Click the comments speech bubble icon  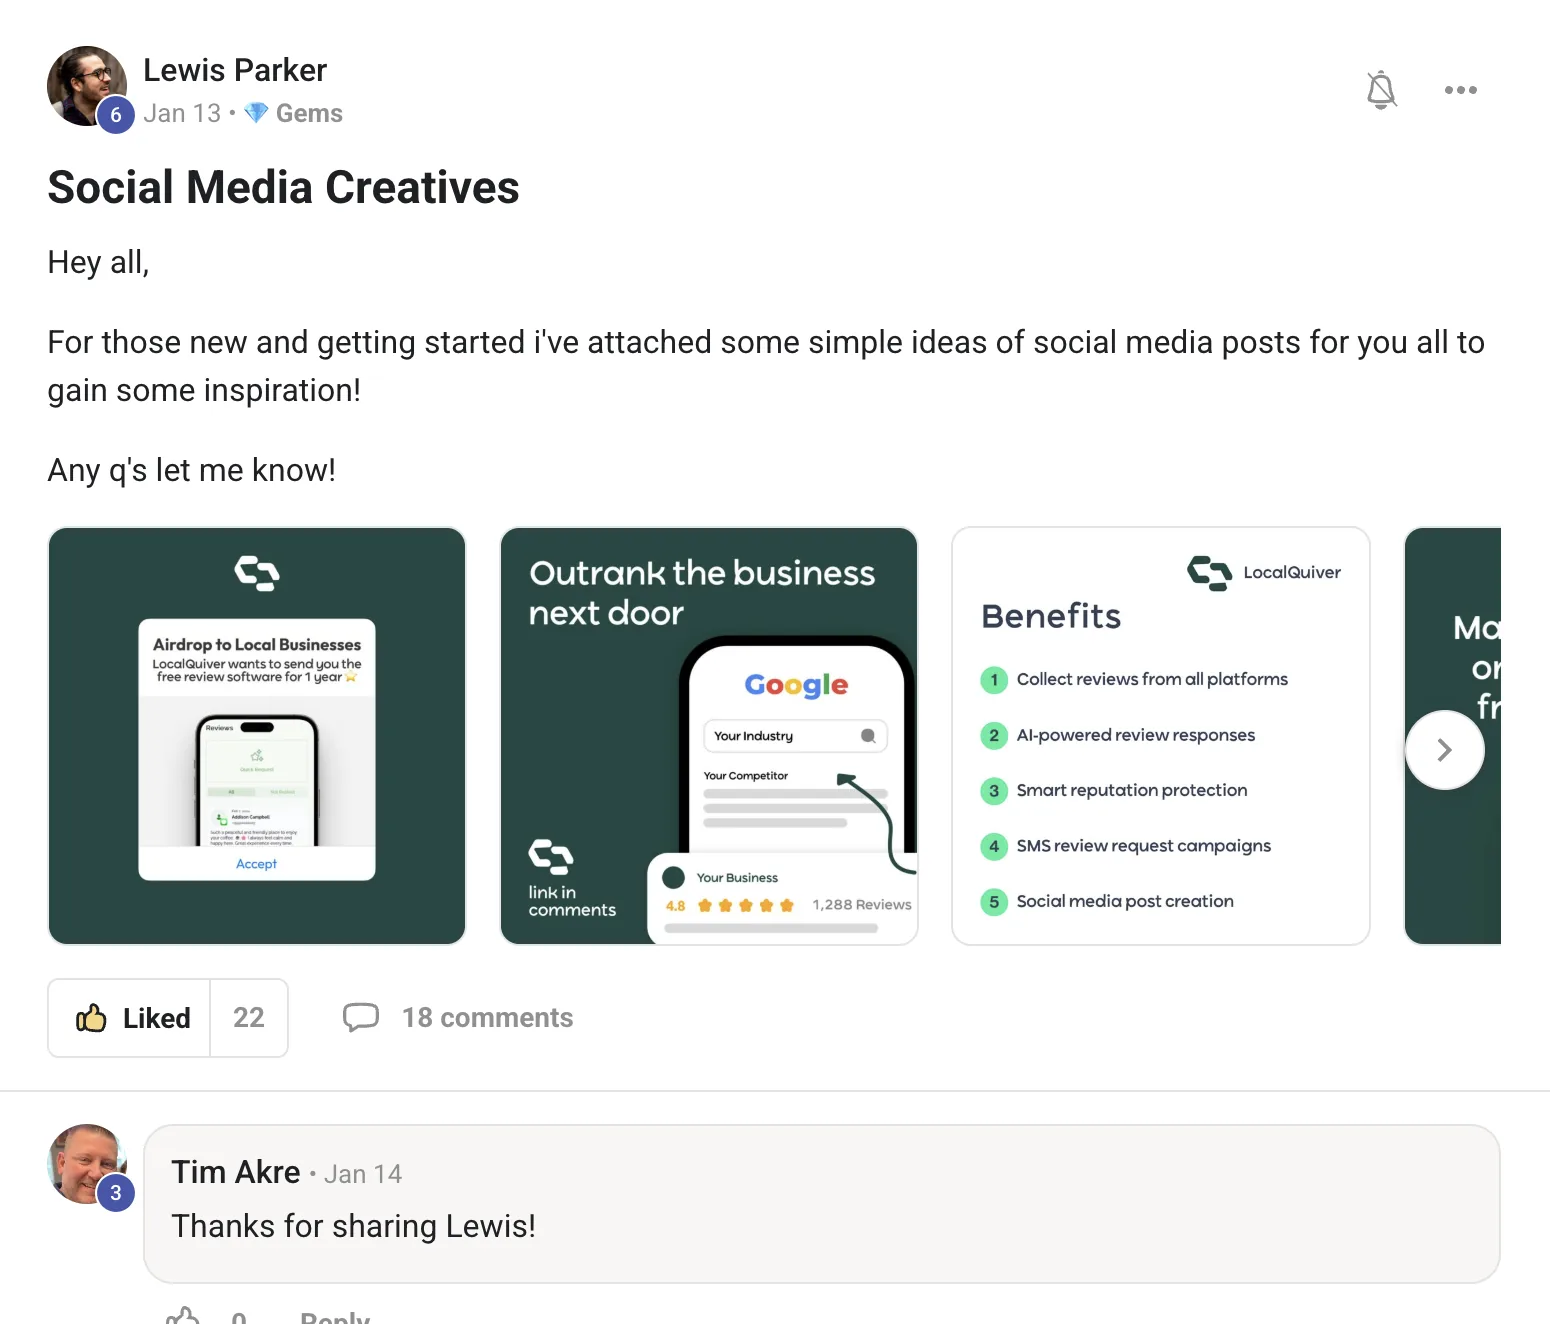point(361,1018)
